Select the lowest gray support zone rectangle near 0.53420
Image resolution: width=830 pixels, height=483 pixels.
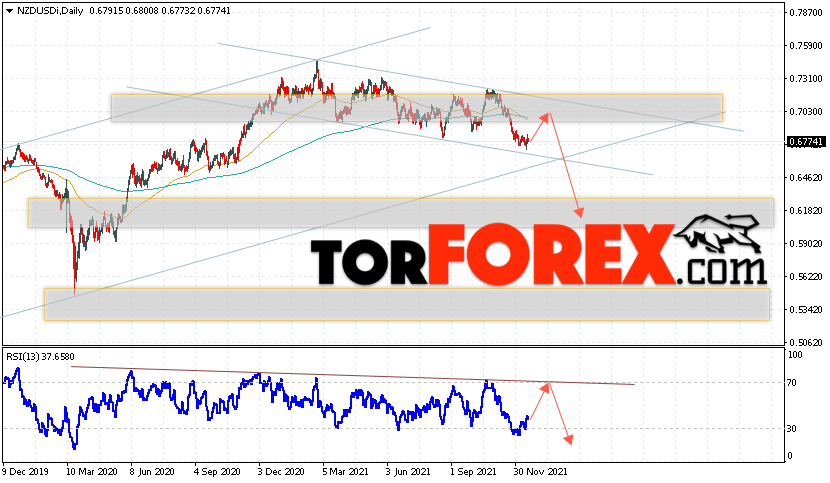point(407,304)
